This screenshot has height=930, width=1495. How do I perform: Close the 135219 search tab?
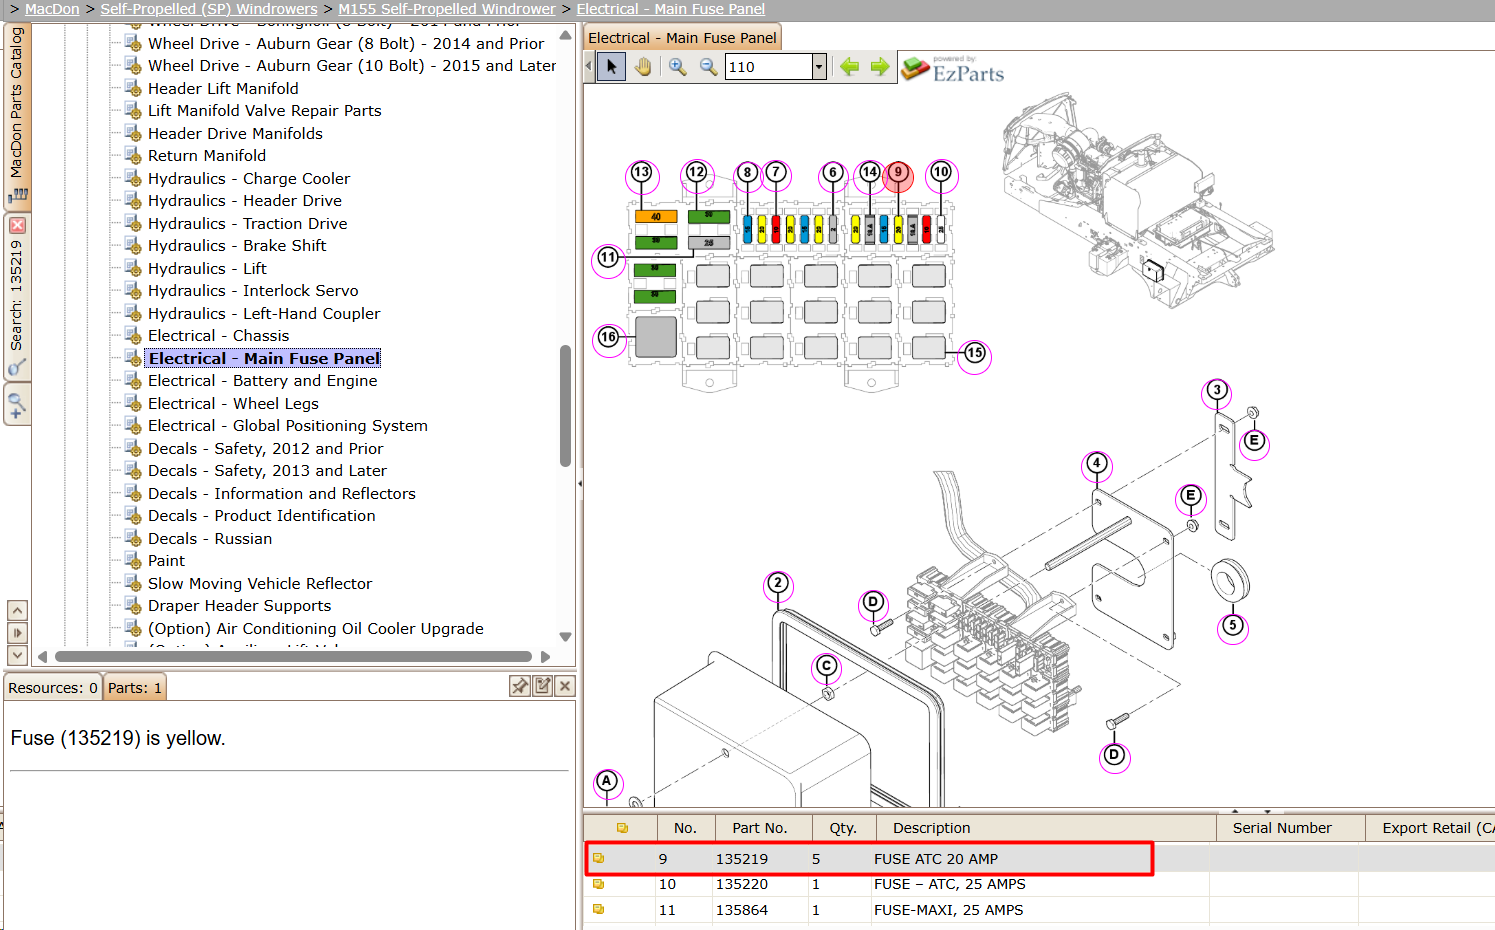point(17,226)
